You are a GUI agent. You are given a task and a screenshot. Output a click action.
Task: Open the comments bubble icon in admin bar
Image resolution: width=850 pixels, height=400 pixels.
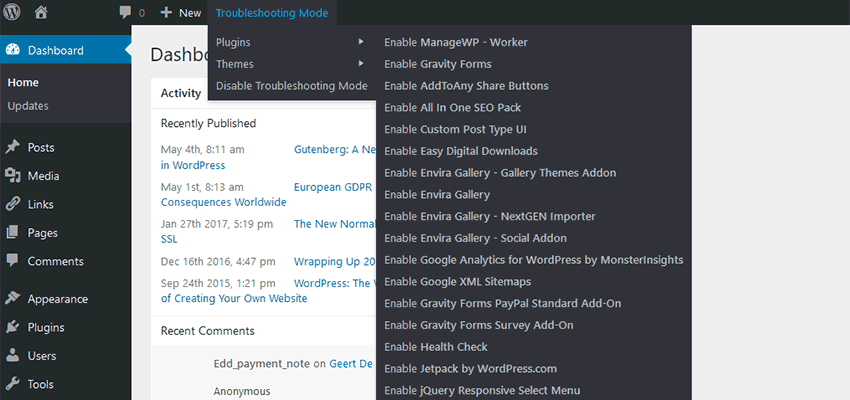pos(125,13)
